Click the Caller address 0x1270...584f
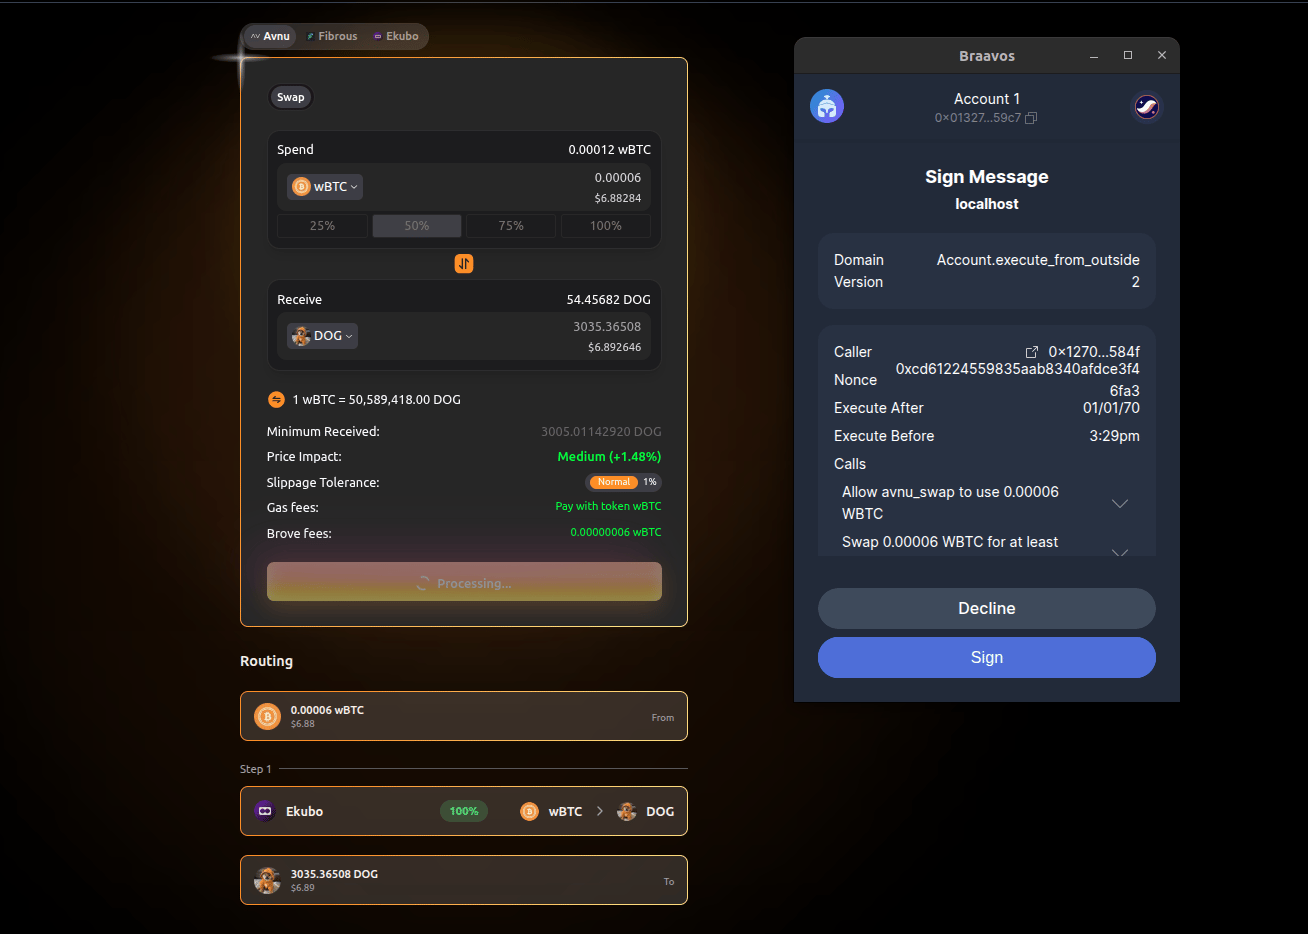1308x934 pixels. tap(1094, 352)
